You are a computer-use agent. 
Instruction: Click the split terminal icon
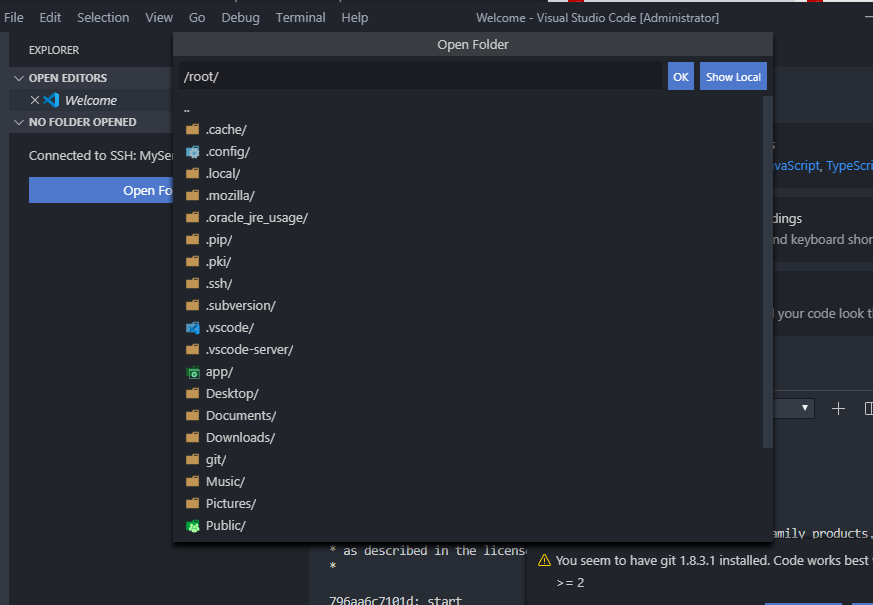click(x=868, y=409)
